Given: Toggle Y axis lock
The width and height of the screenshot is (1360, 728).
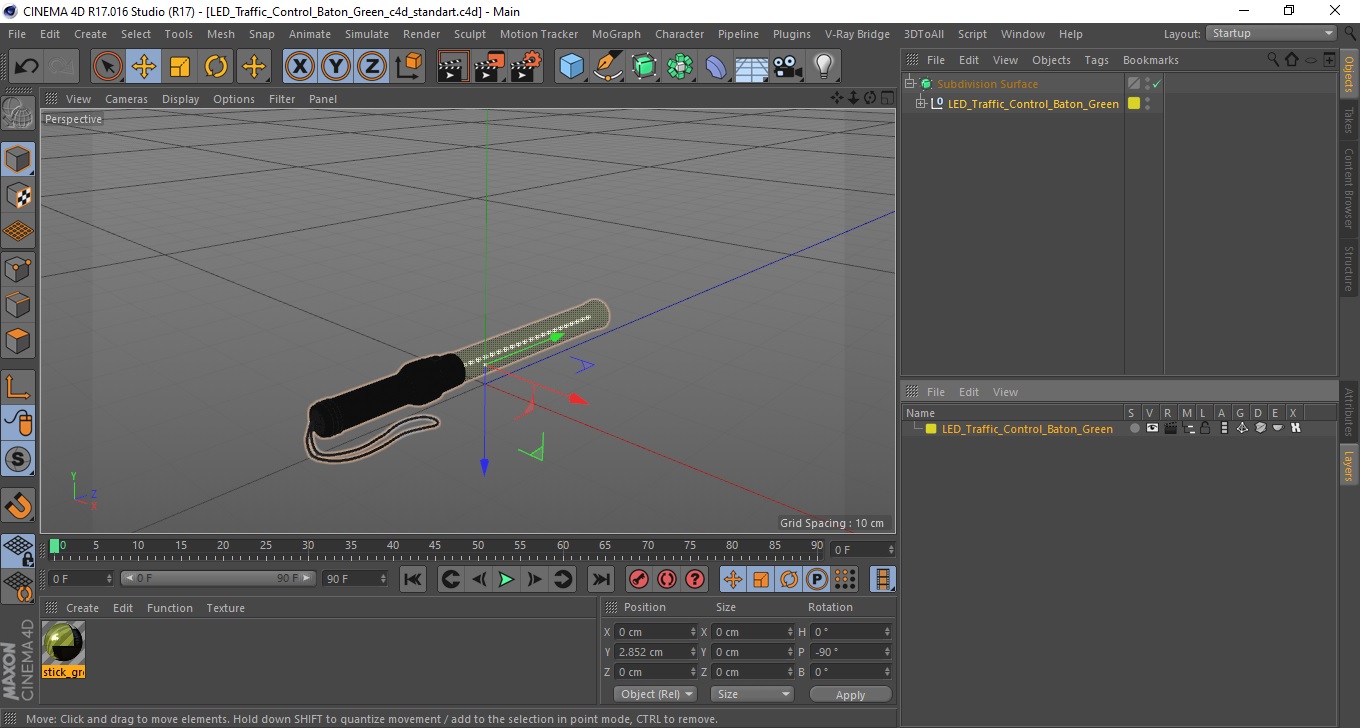Looking at the screenshot, I should click(x=336, y=67).
